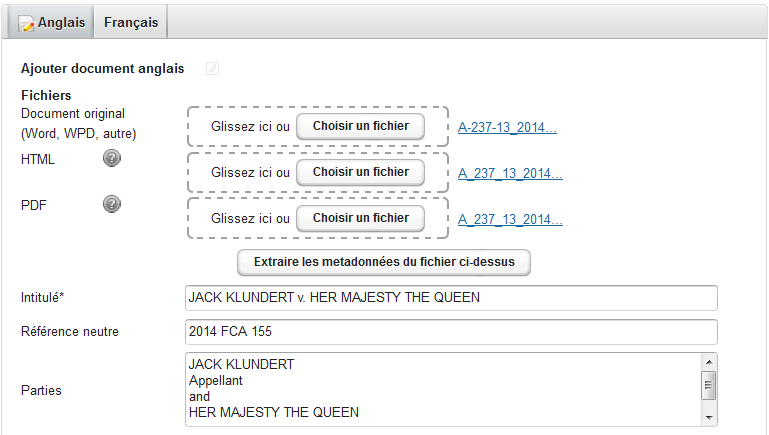769x435 pixels.
Task: Toggle the Ajouter document anglais checkbox
Action: tap(212, 68)
